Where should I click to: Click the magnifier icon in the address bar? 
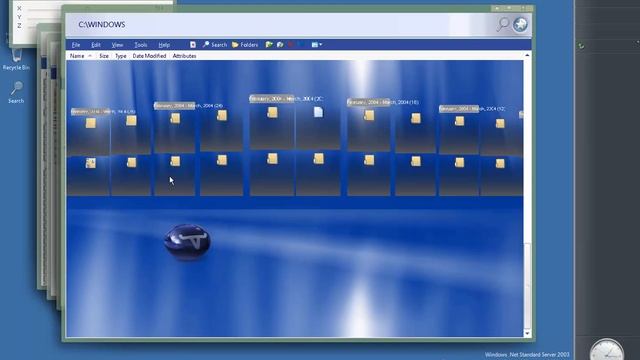[503, 24]
